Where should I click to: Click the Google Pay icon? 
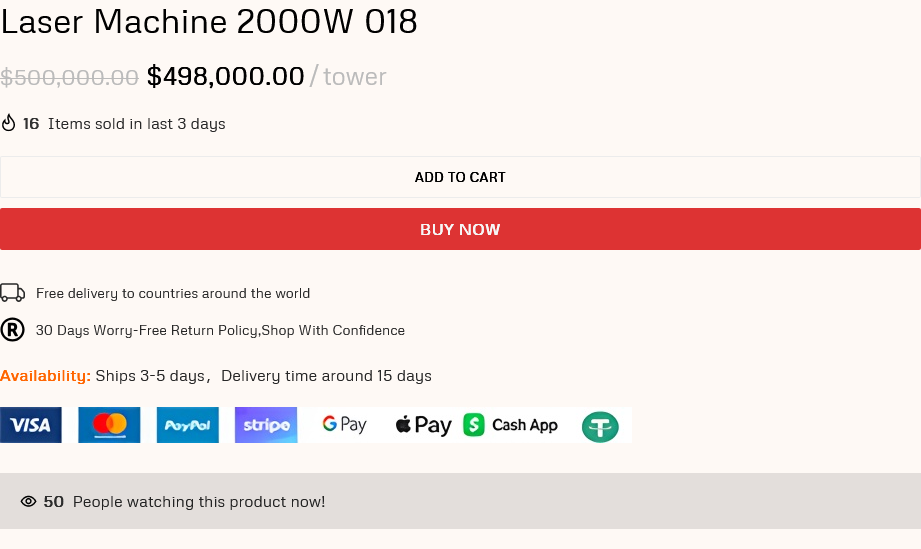(x=344, y=425)
